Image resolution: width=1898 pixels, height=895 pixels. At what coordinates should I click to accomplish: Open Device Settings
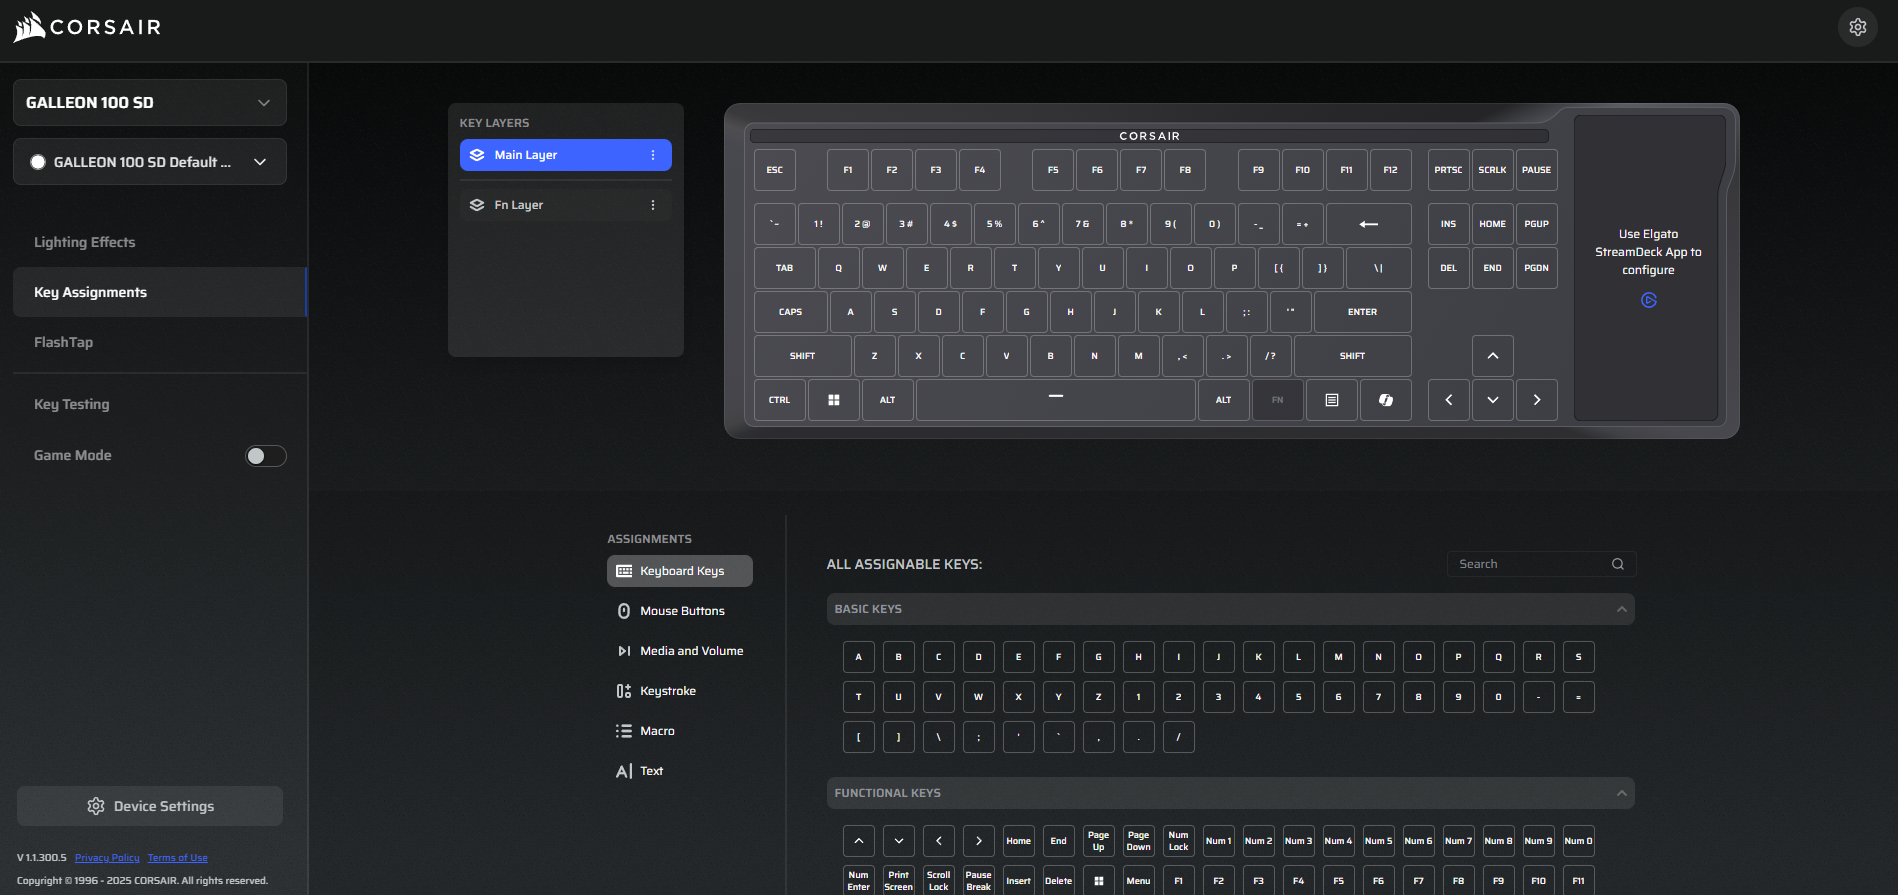[x=150, y=806]
